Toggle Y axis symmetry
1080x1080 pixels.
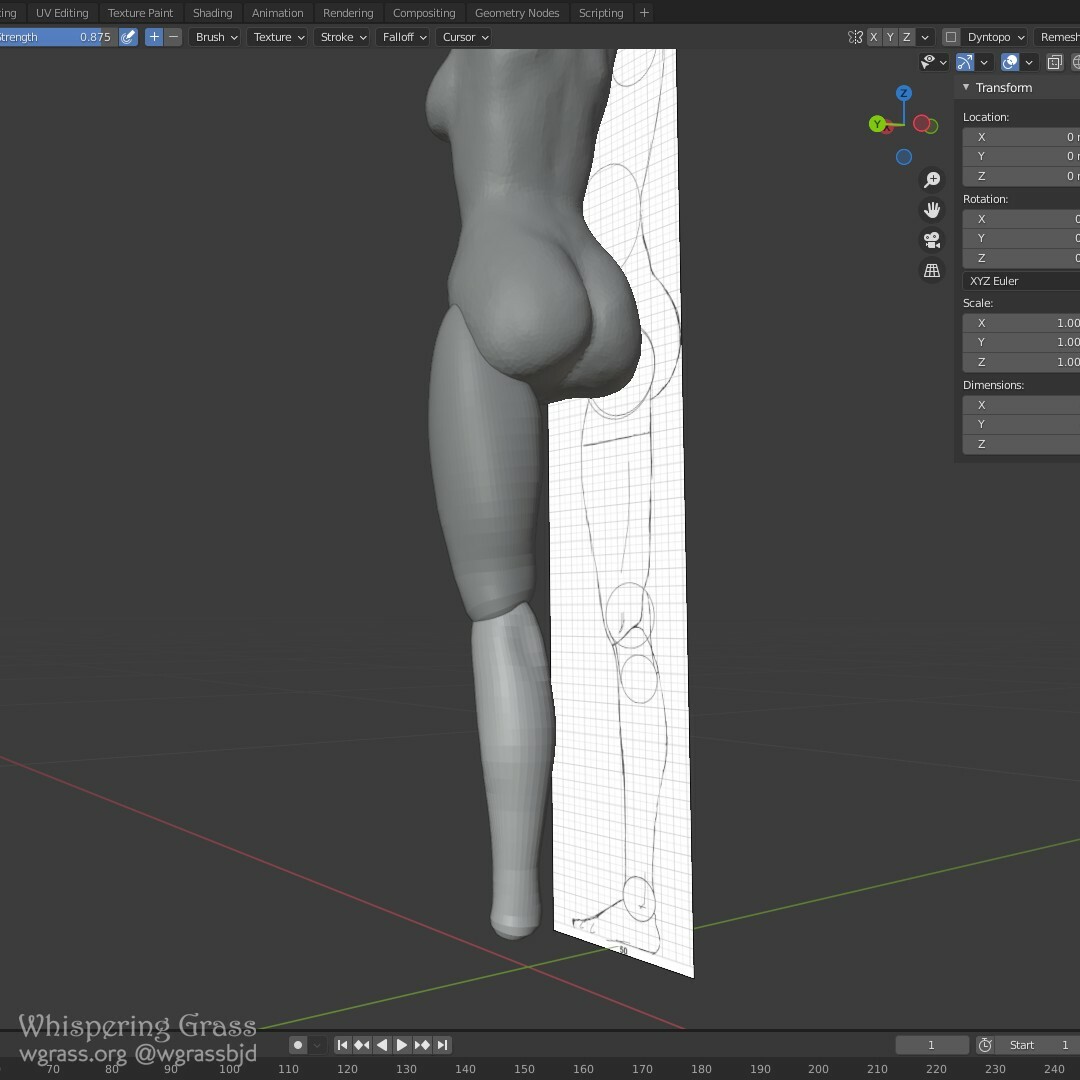pyautogui.click(x=890, y=37)
